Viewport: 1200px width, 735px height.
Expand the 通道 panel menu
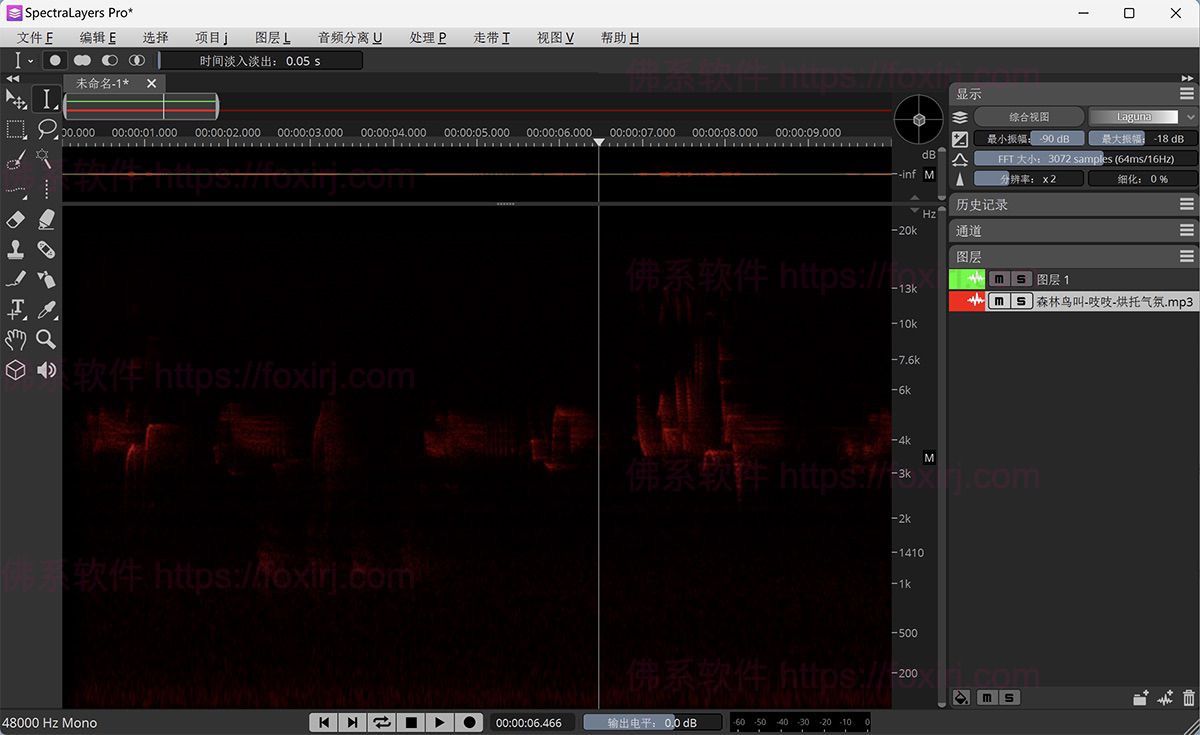point(1186,231)
